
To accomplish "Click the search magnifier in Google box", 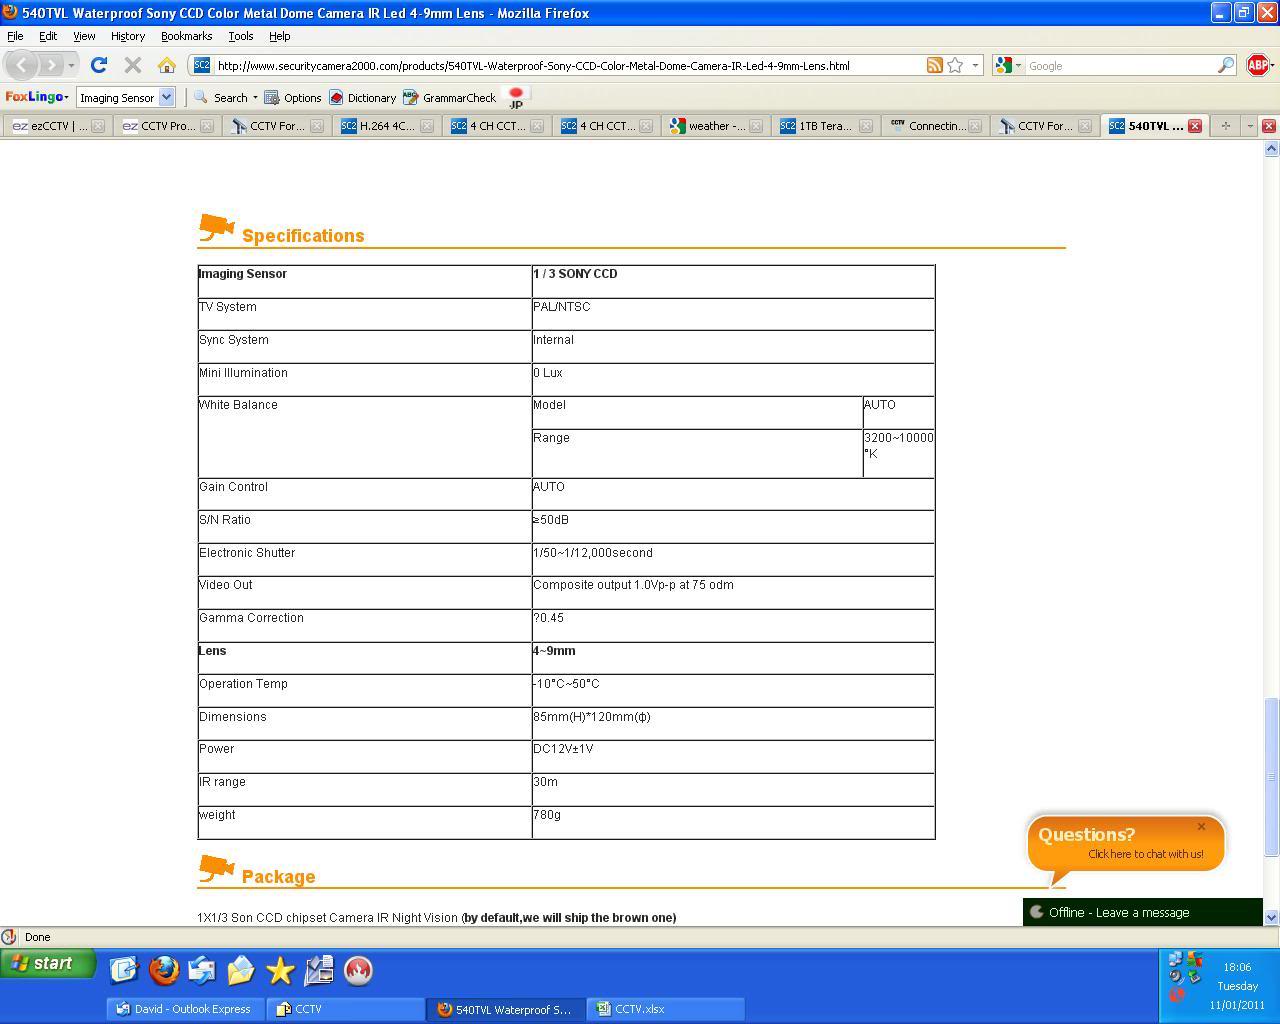I will point(1226,65).
